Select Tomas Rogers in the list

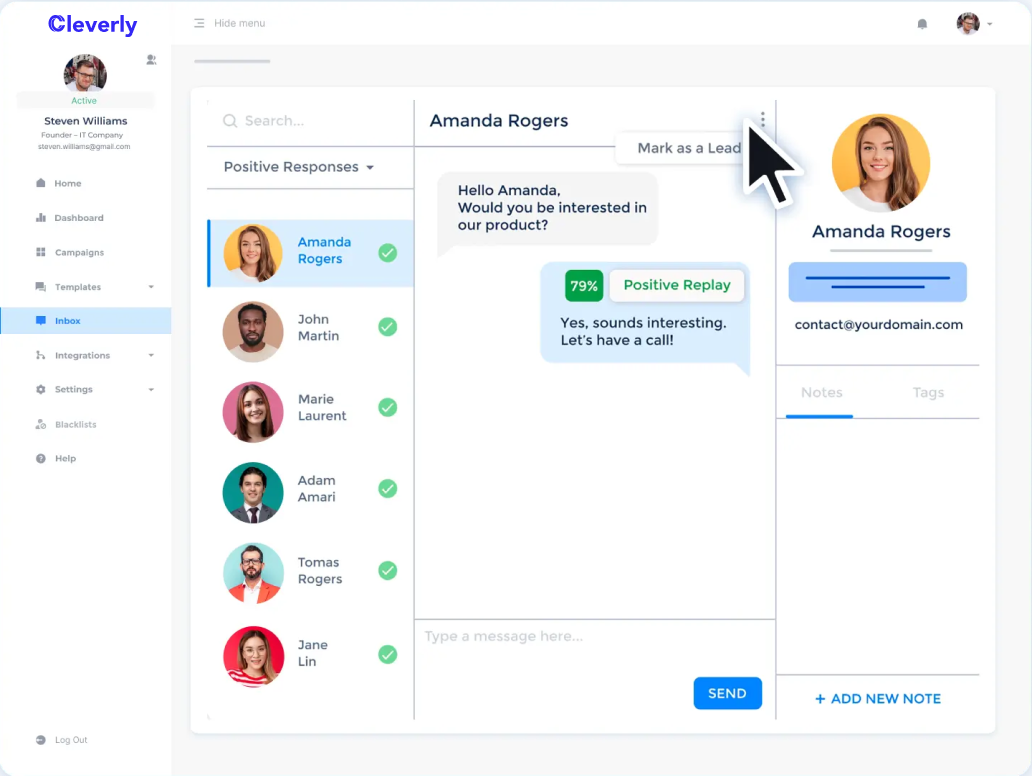tap(311, 571)
